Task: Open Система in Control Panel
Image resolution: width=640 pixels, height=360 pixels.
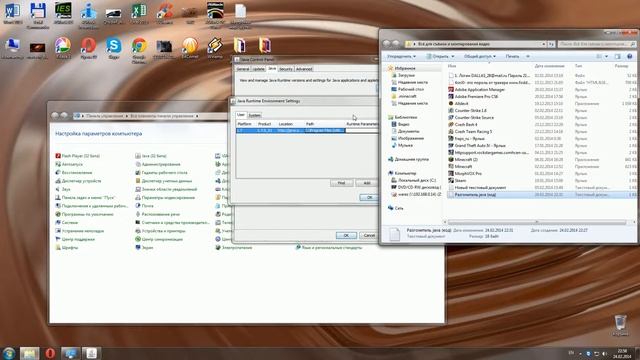Action: point(67,222)
